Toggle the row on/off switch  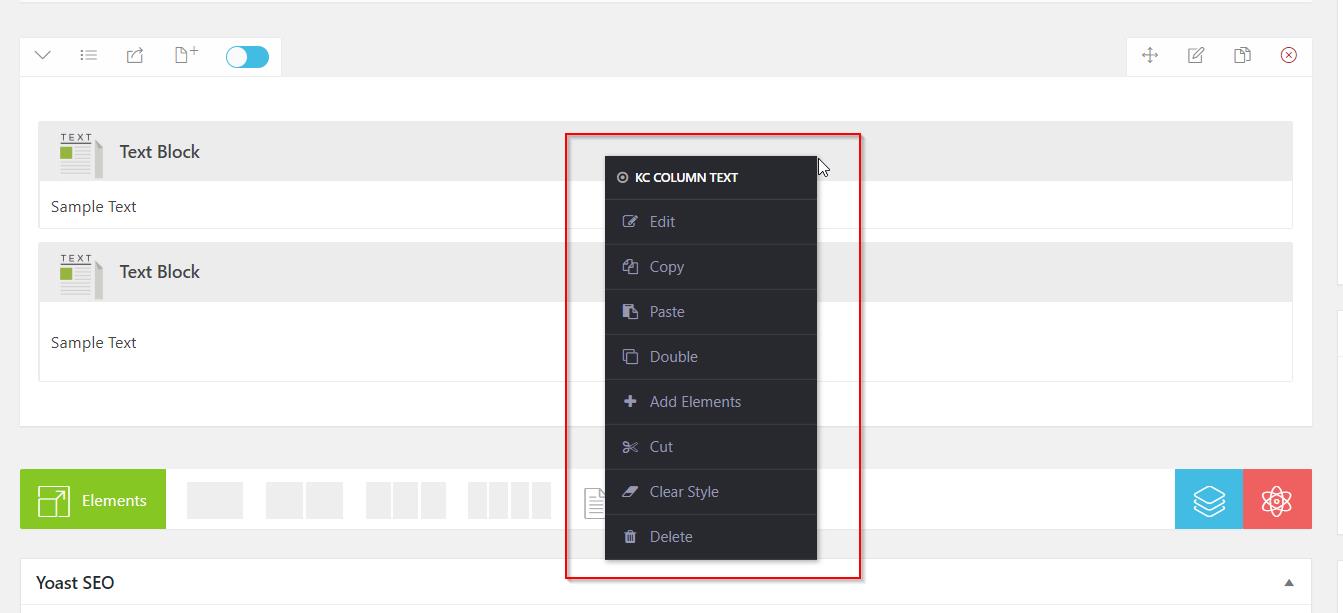(x=247, y=57)
